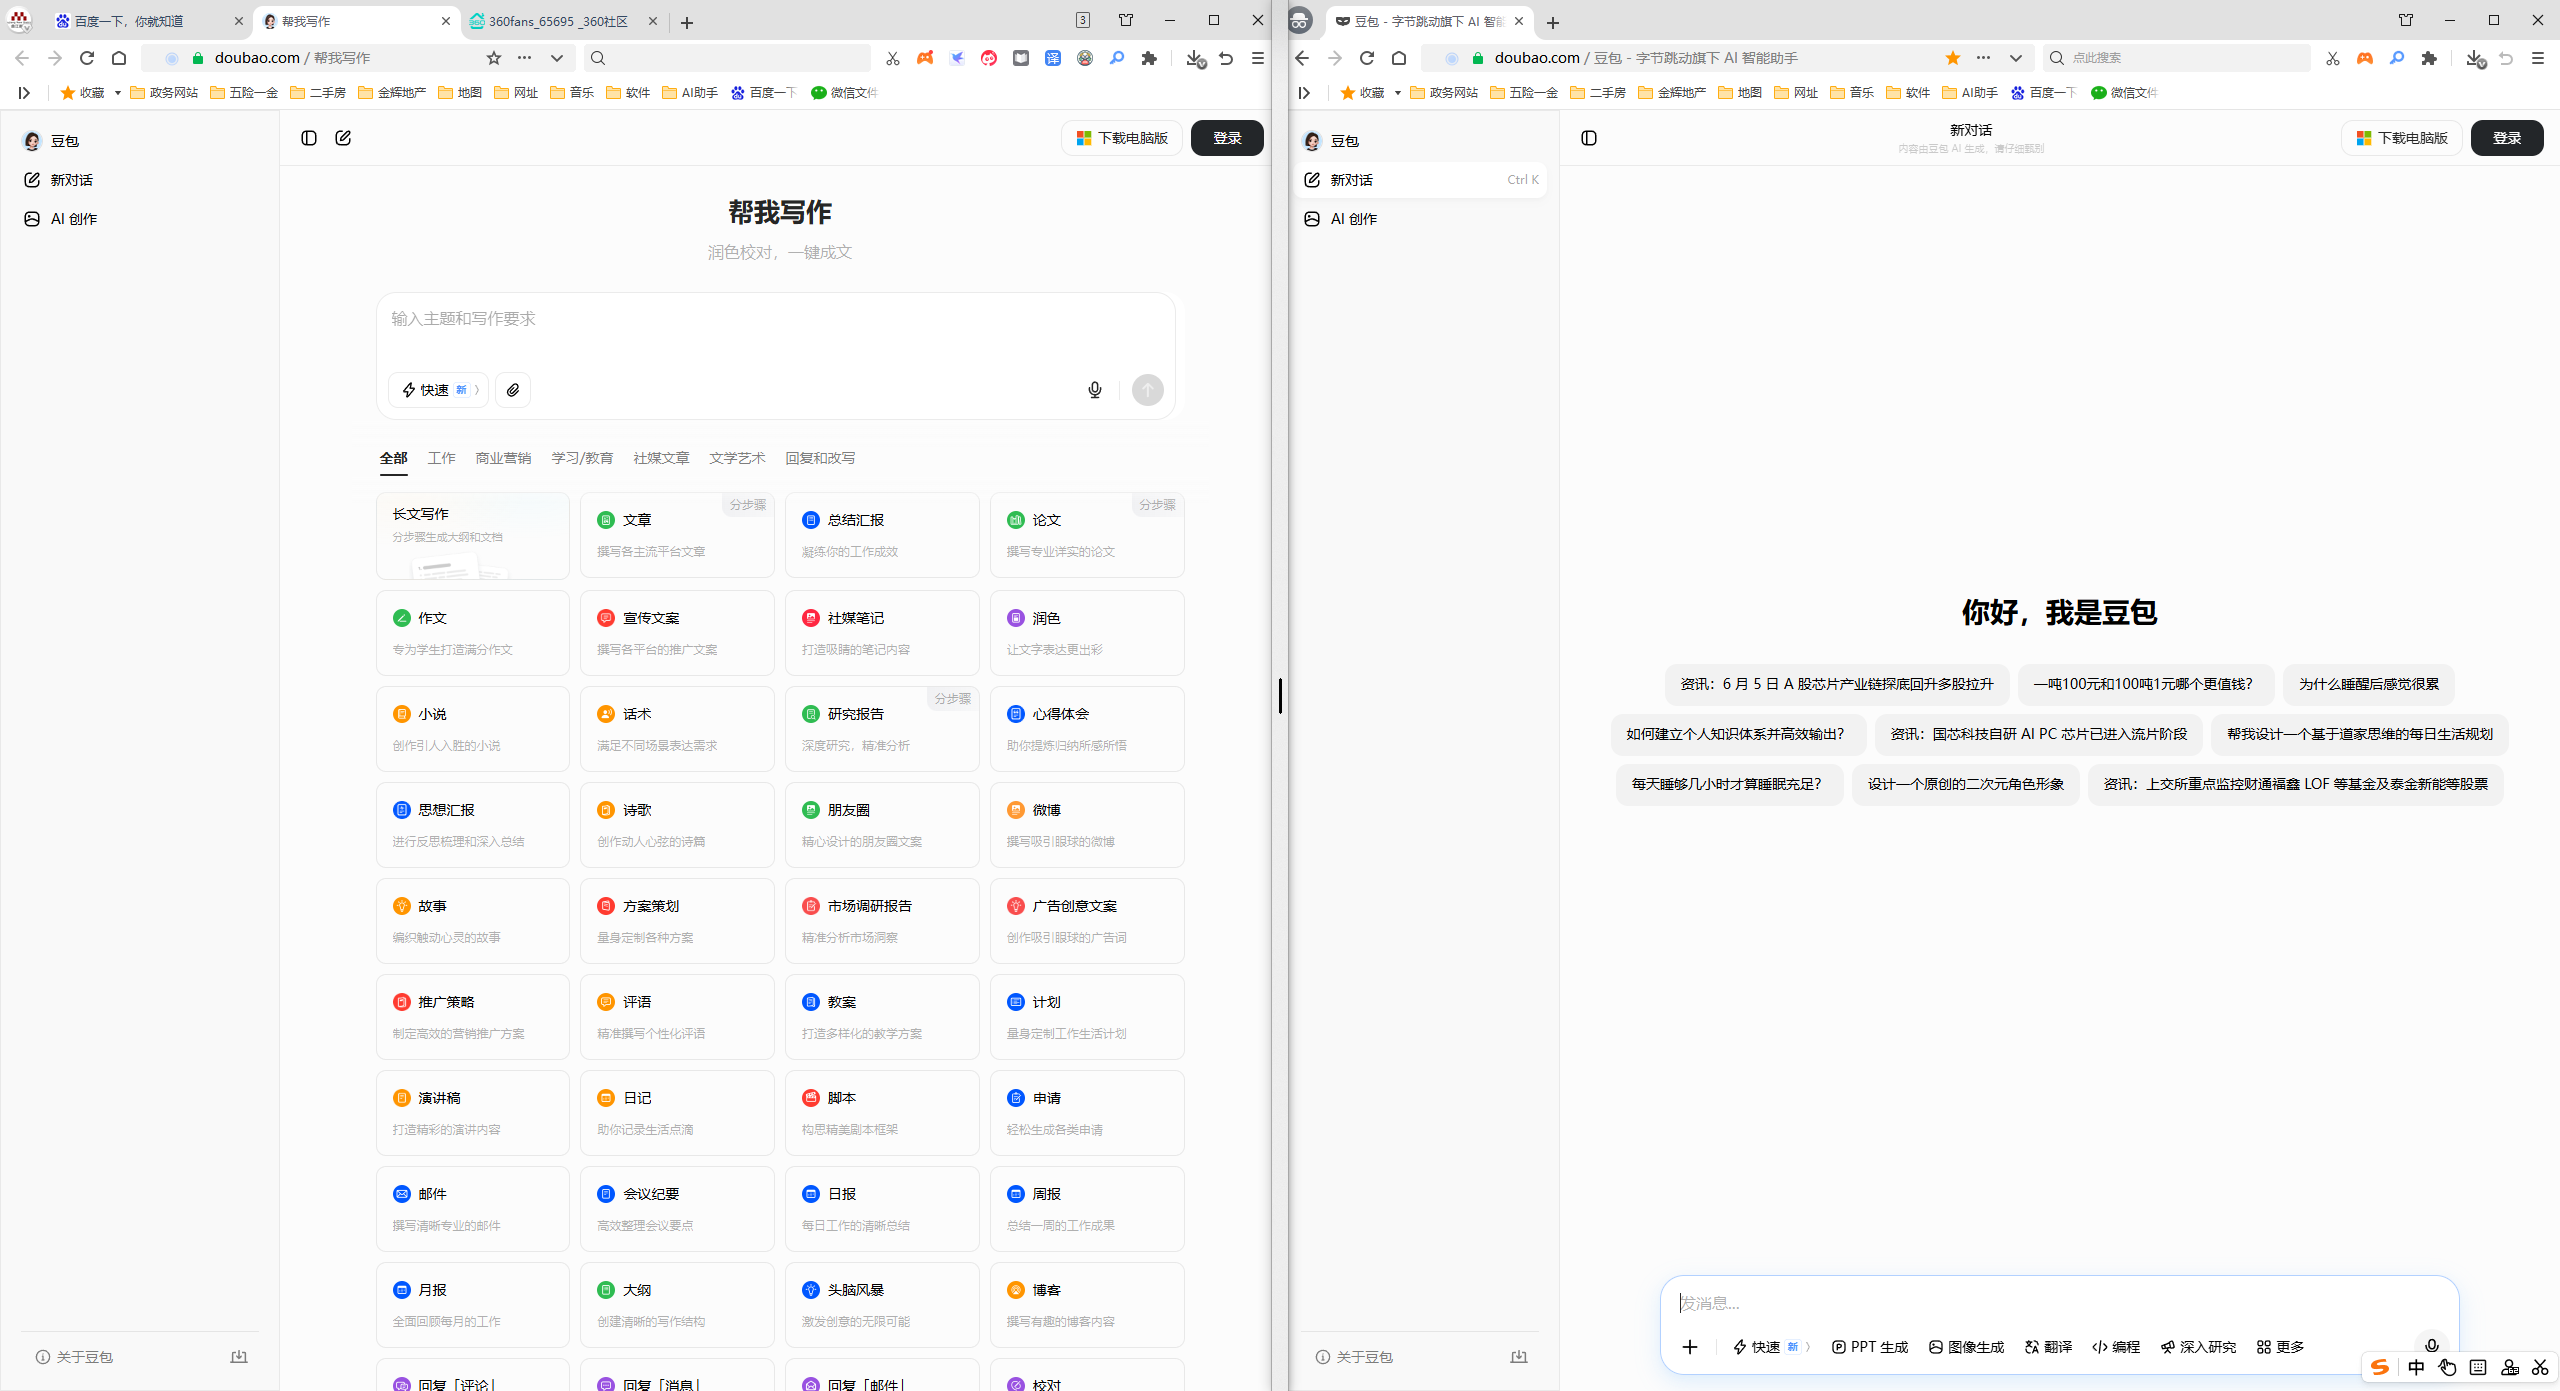Open the 政务网站 bookmark folder in 帮我写作 browser
2560x1391 pixels.
tap(164, 93)
